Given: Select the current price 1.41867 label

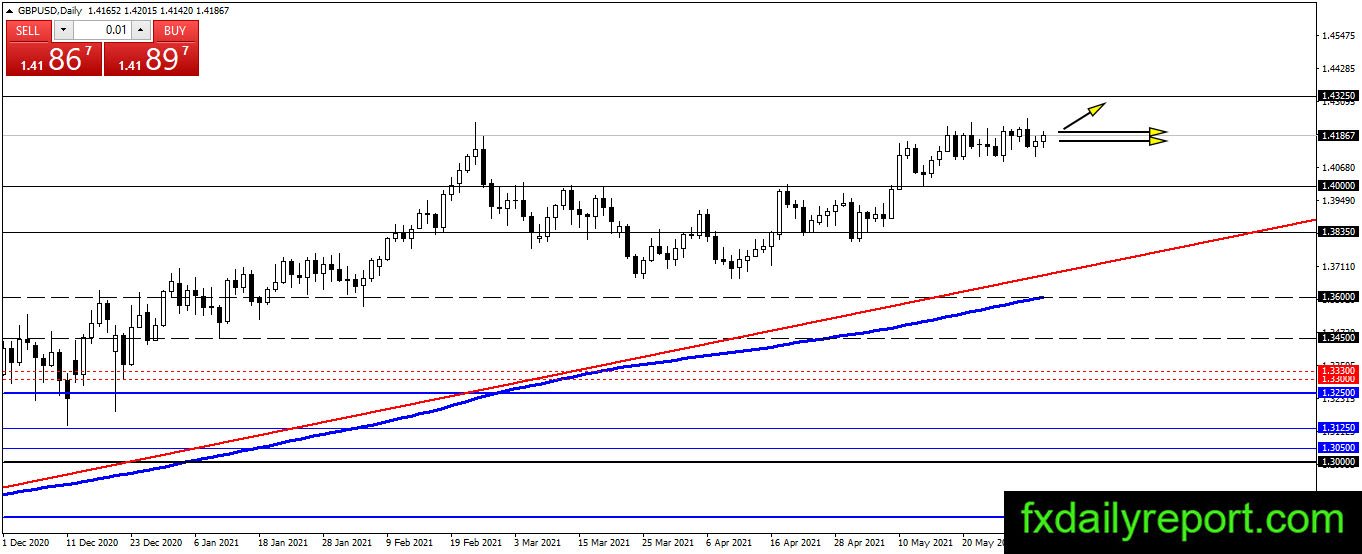Looking at the screenshot, I should click(x=1338, y=135).
